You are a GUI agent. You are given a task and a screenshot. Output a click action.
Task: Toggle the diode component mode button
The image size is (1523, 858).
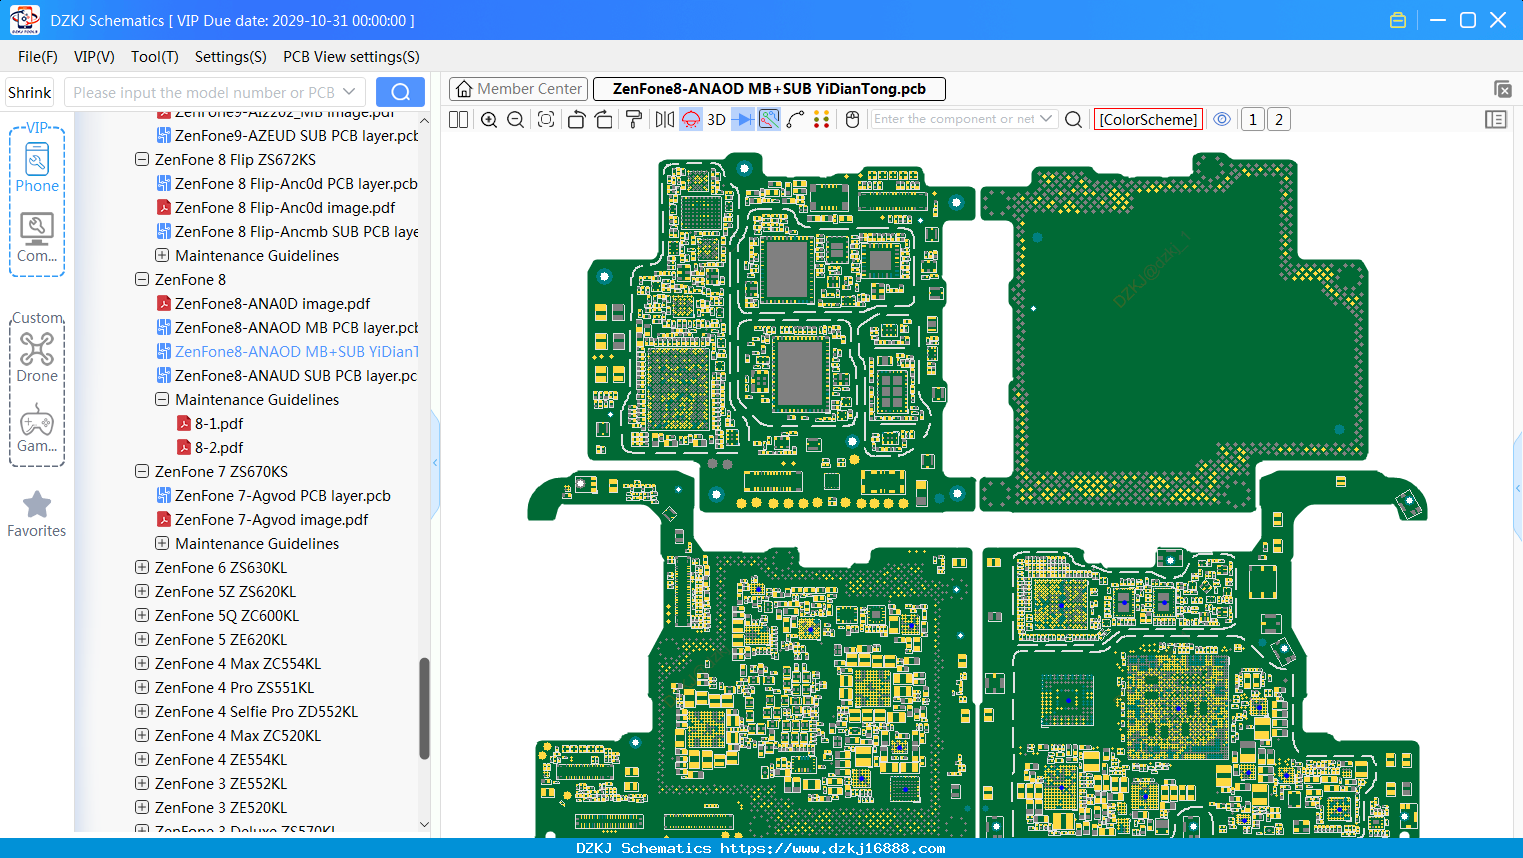(743, 120)
